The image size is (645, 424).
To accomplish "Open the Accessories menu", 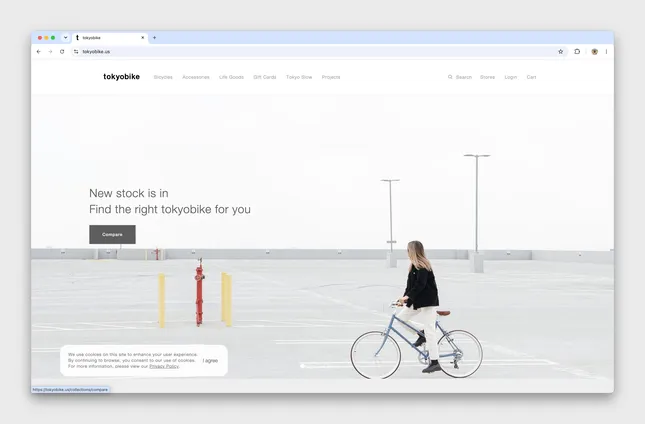I will click(x=196, y=77).
